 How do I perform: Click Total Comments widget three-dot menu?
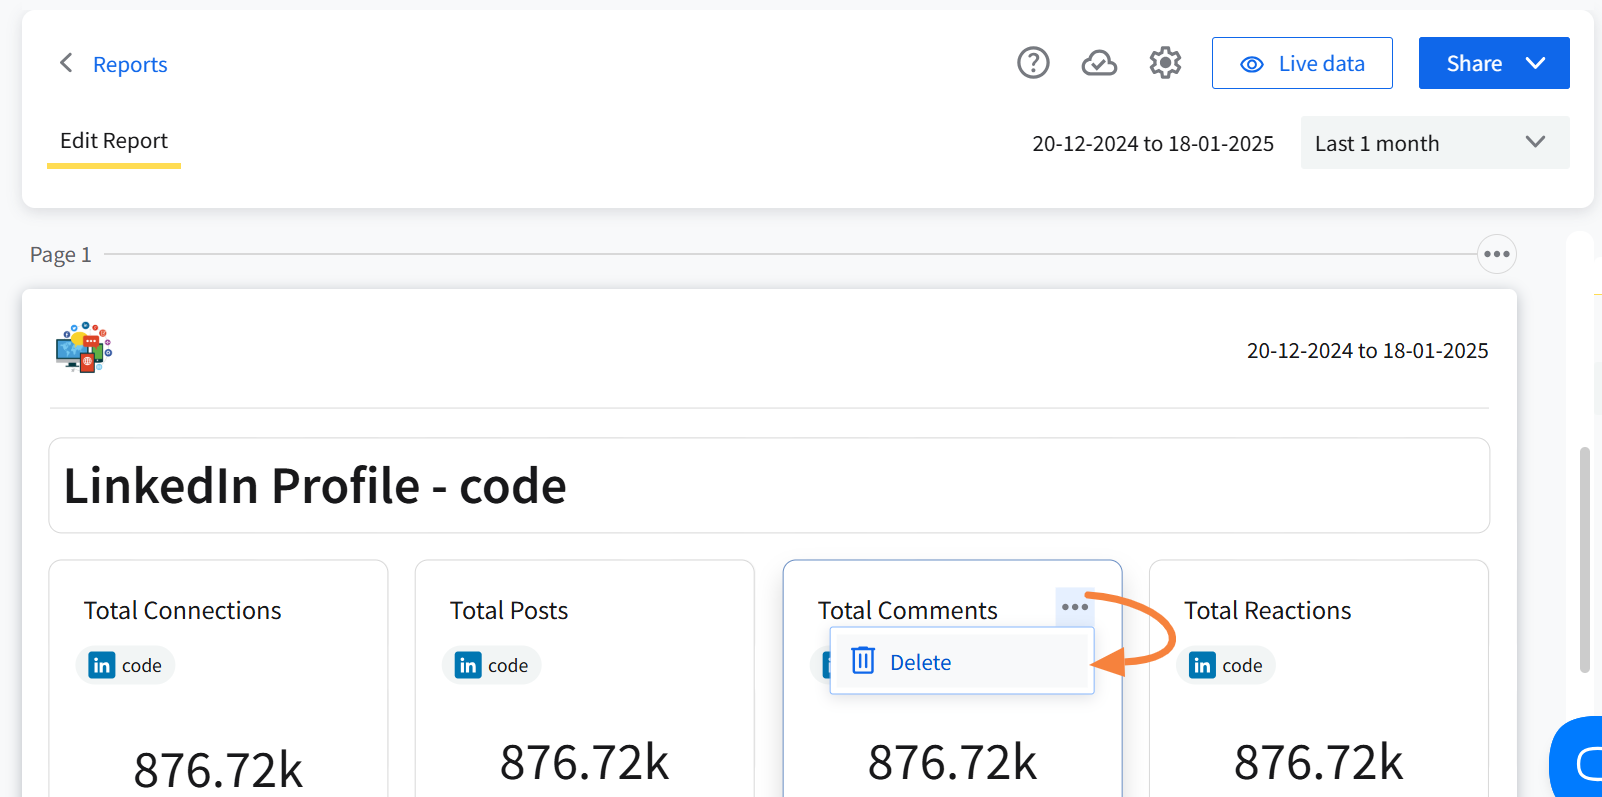[x=1074, y=607]
